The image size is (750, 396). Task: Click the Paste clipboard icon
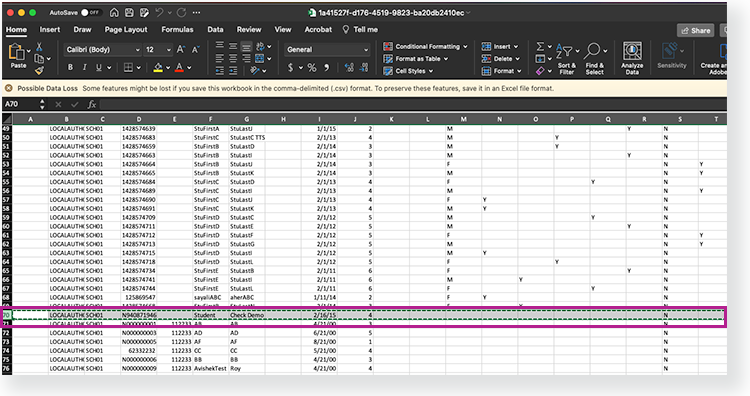click(17, 52)
